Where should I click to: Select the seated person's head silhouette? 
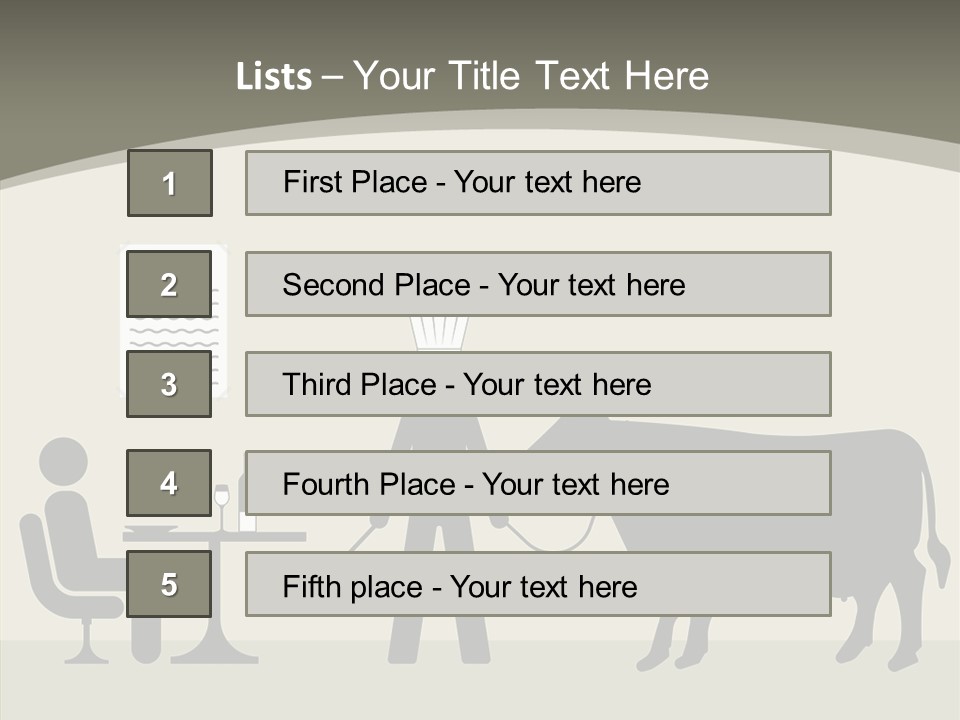(x=65, y=463)
